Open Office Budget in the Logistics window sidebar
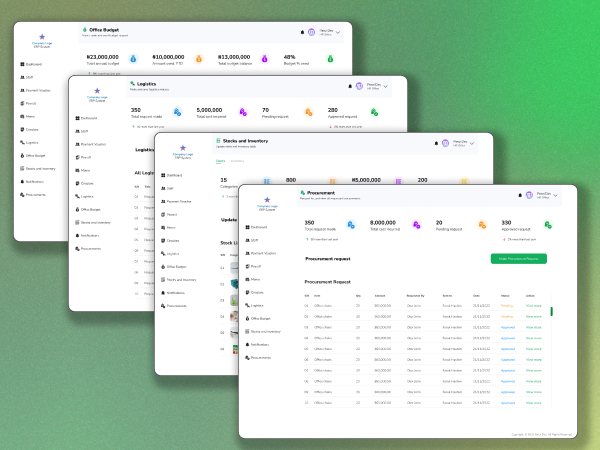Screen dimensions: 600x450 point(88,209)
